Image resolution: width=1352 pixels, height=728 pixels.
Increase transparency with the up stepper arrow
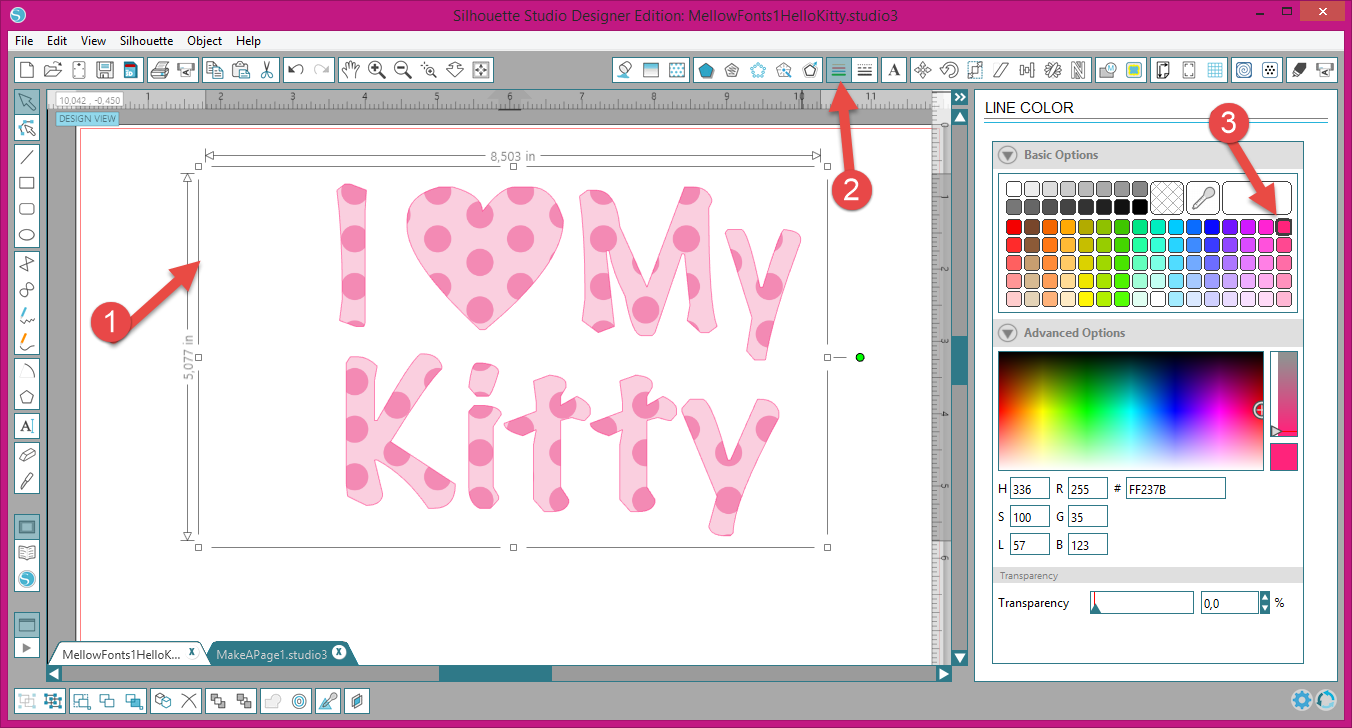coord(1265,598)
